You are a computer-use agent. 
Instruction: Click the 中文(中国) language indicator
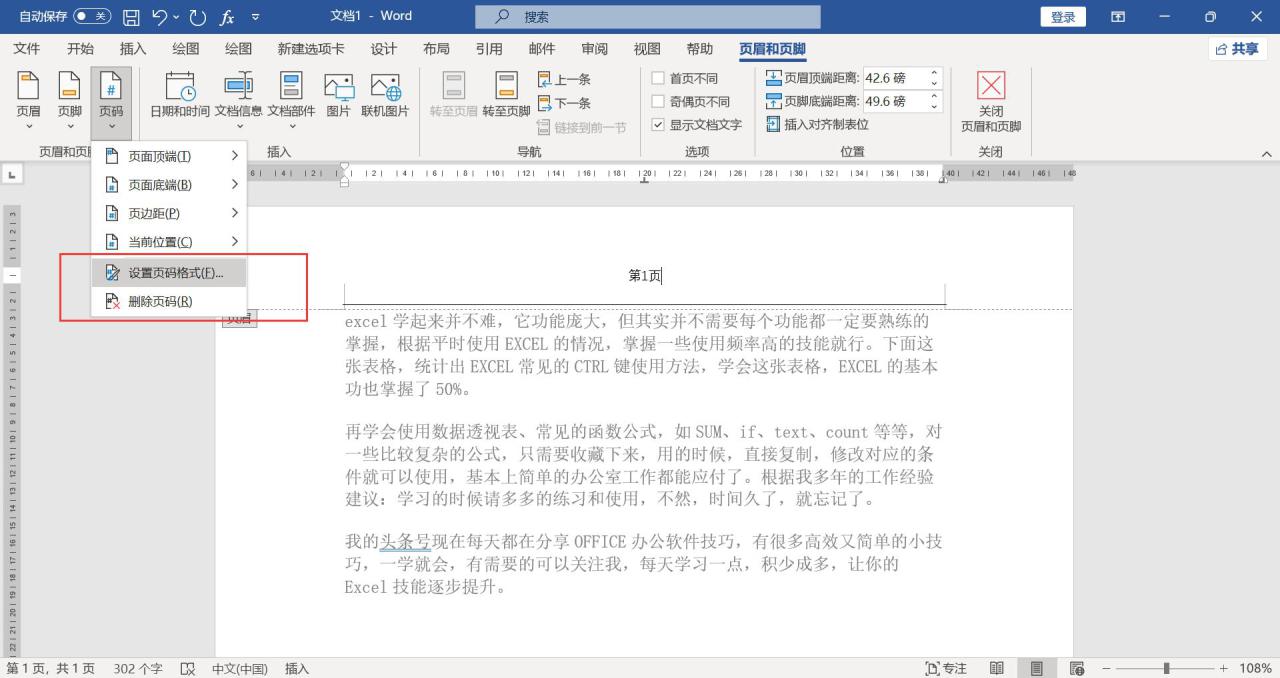[240, 669]
